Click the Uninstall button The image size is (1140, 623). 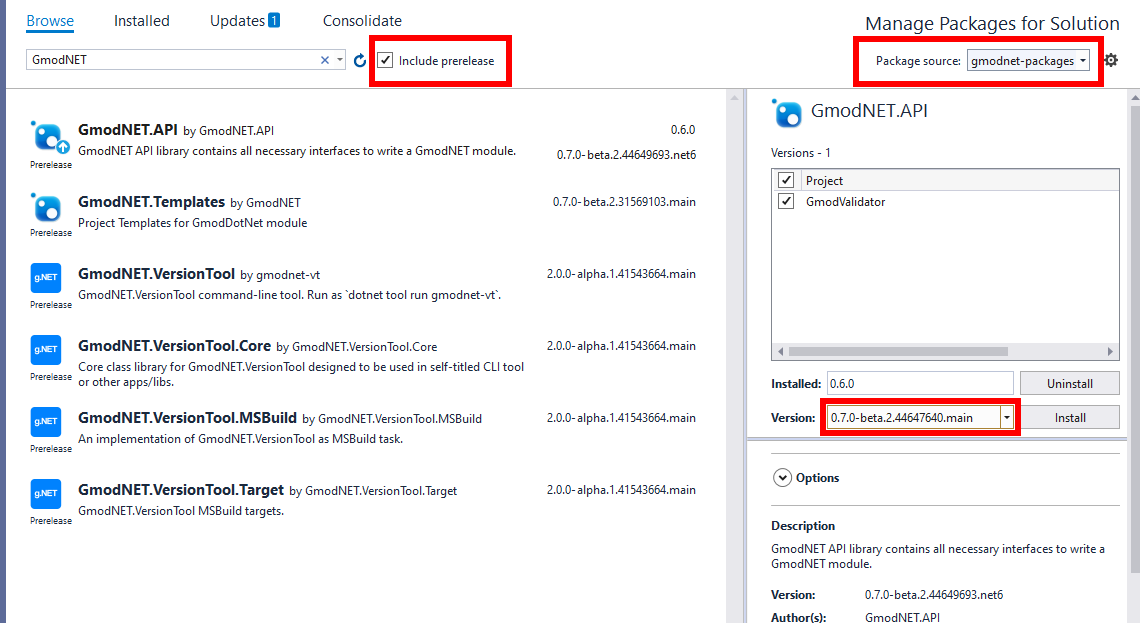[1069, 383]
